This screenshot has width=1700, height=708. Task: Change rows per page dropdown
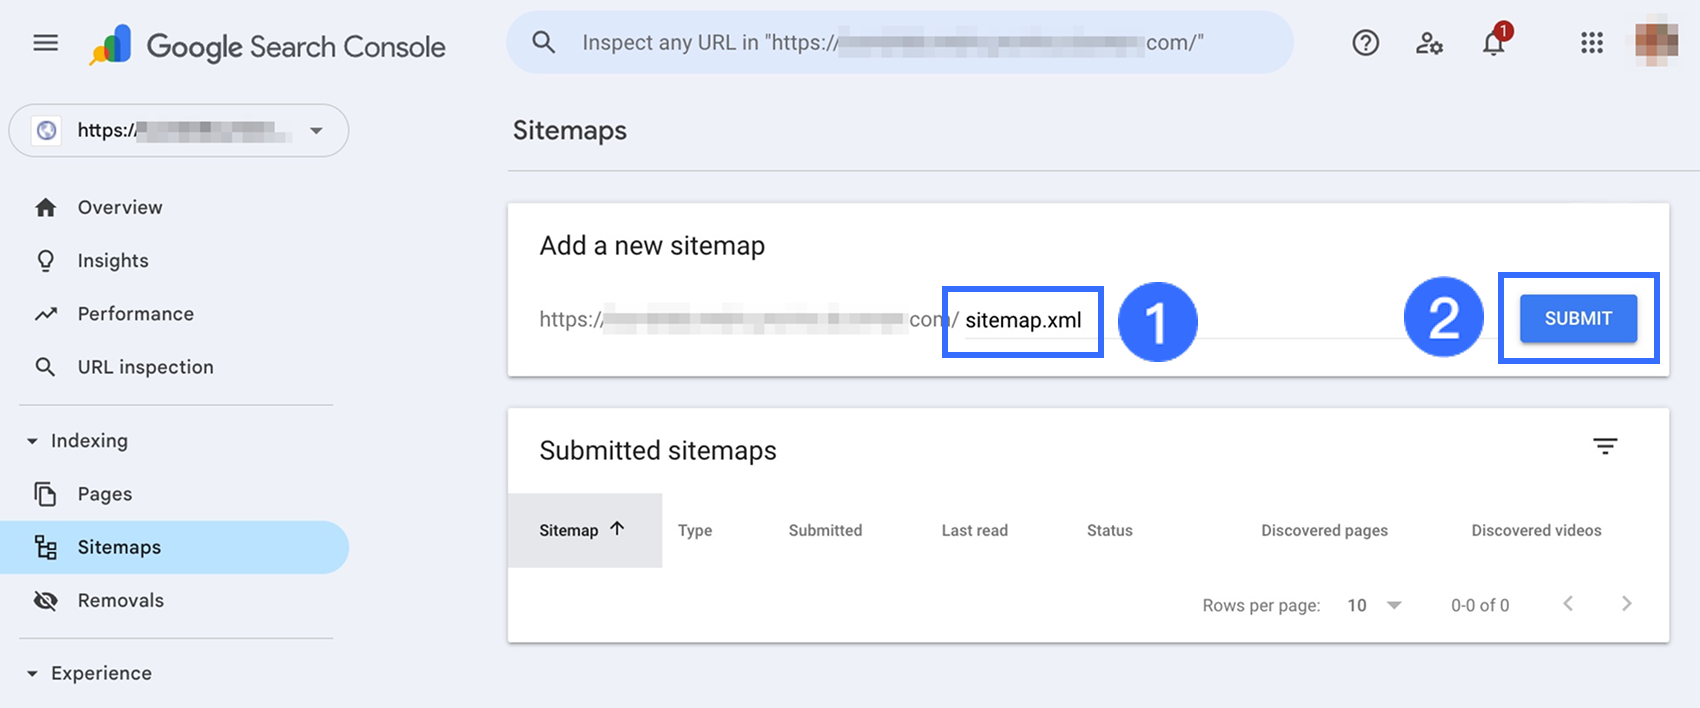[x=1374, y=605]
